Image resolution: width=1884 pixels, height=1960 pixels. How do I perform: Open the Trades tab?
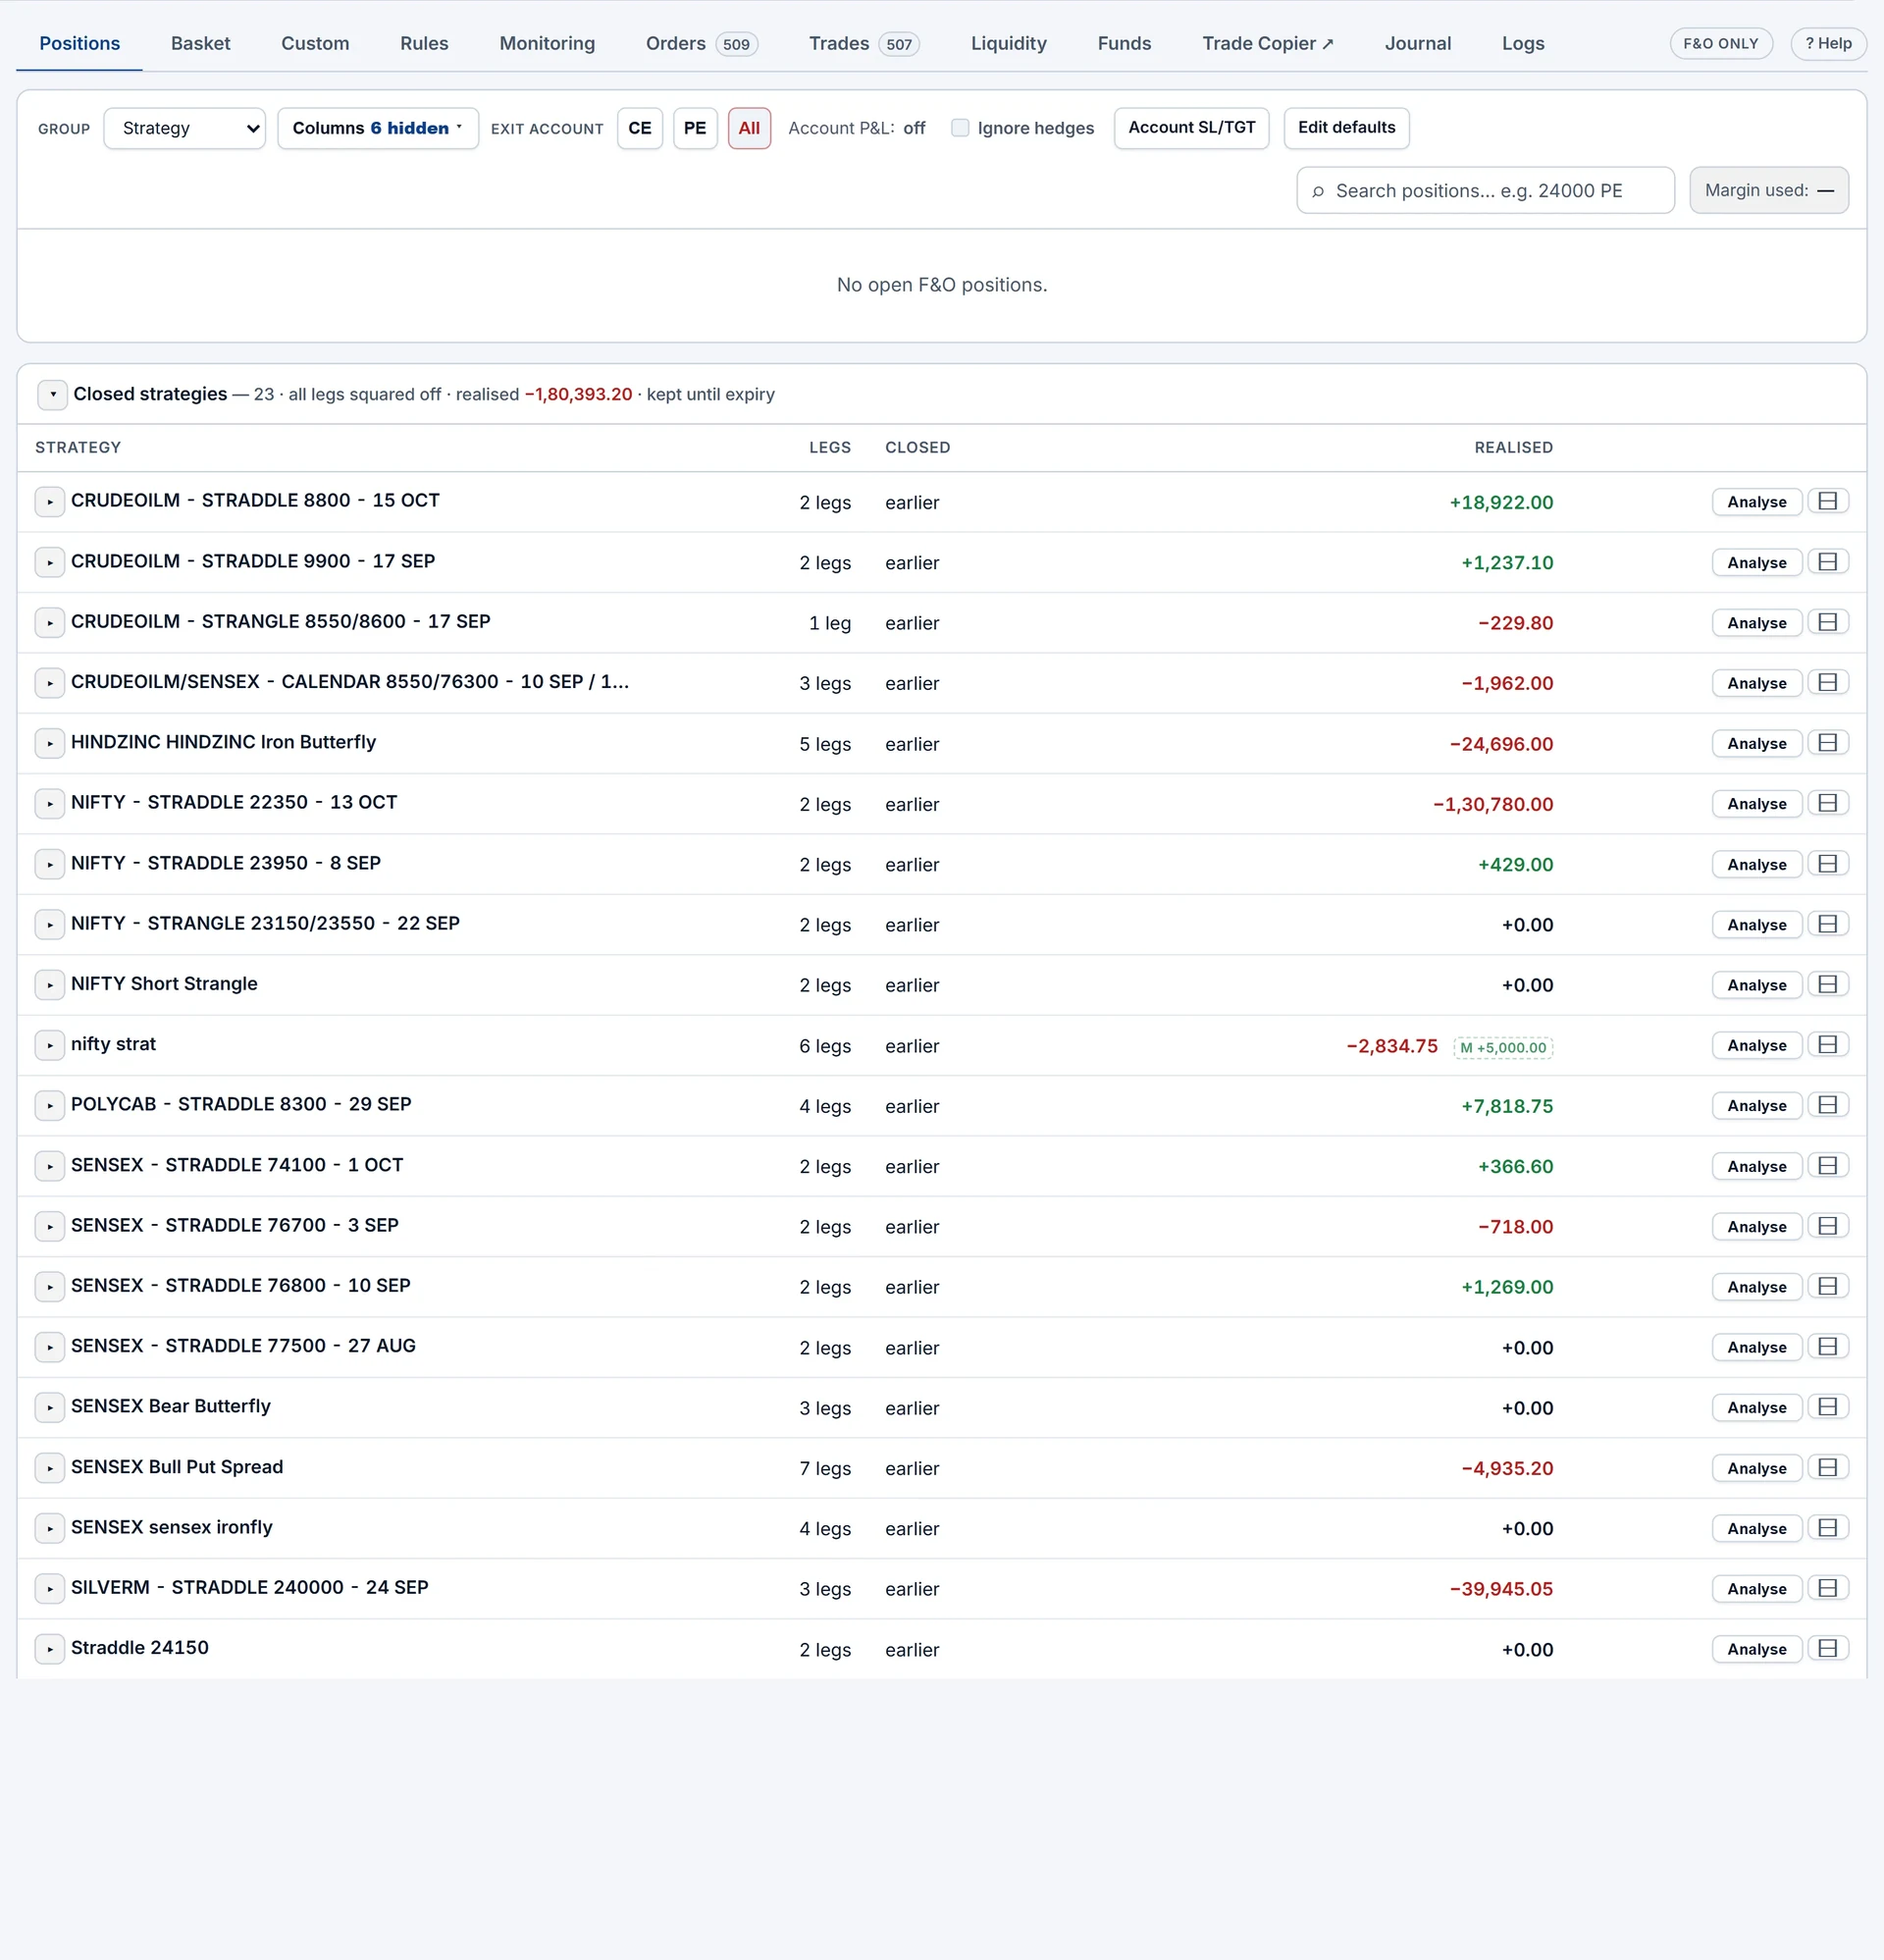(x=864, y=43)
